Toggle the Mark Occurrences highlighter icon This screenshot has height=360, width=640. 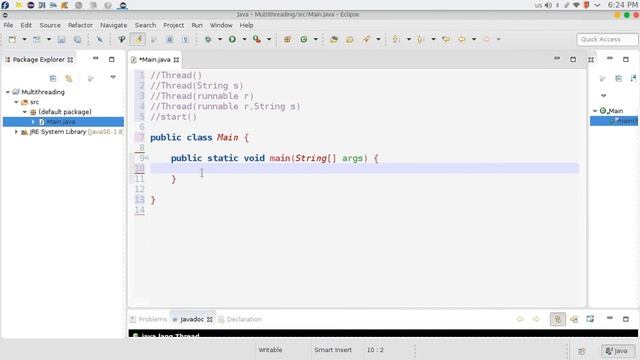tap(138, 39)
